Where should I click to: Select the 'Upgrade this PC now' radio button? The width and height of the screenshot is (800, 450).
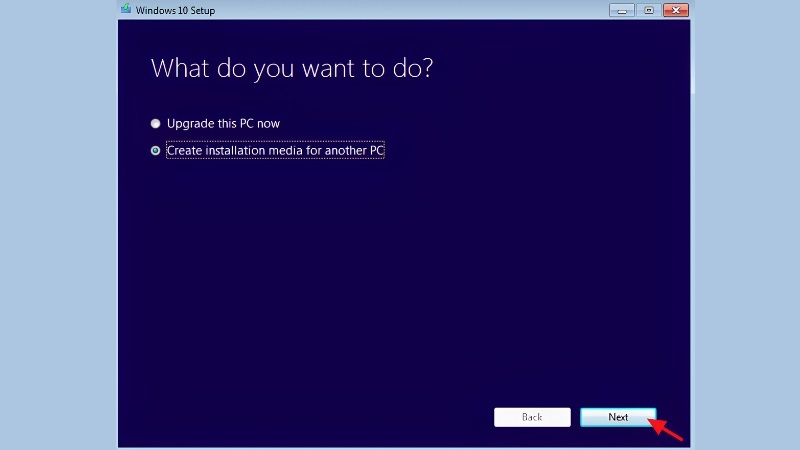[x=156, y=123]
